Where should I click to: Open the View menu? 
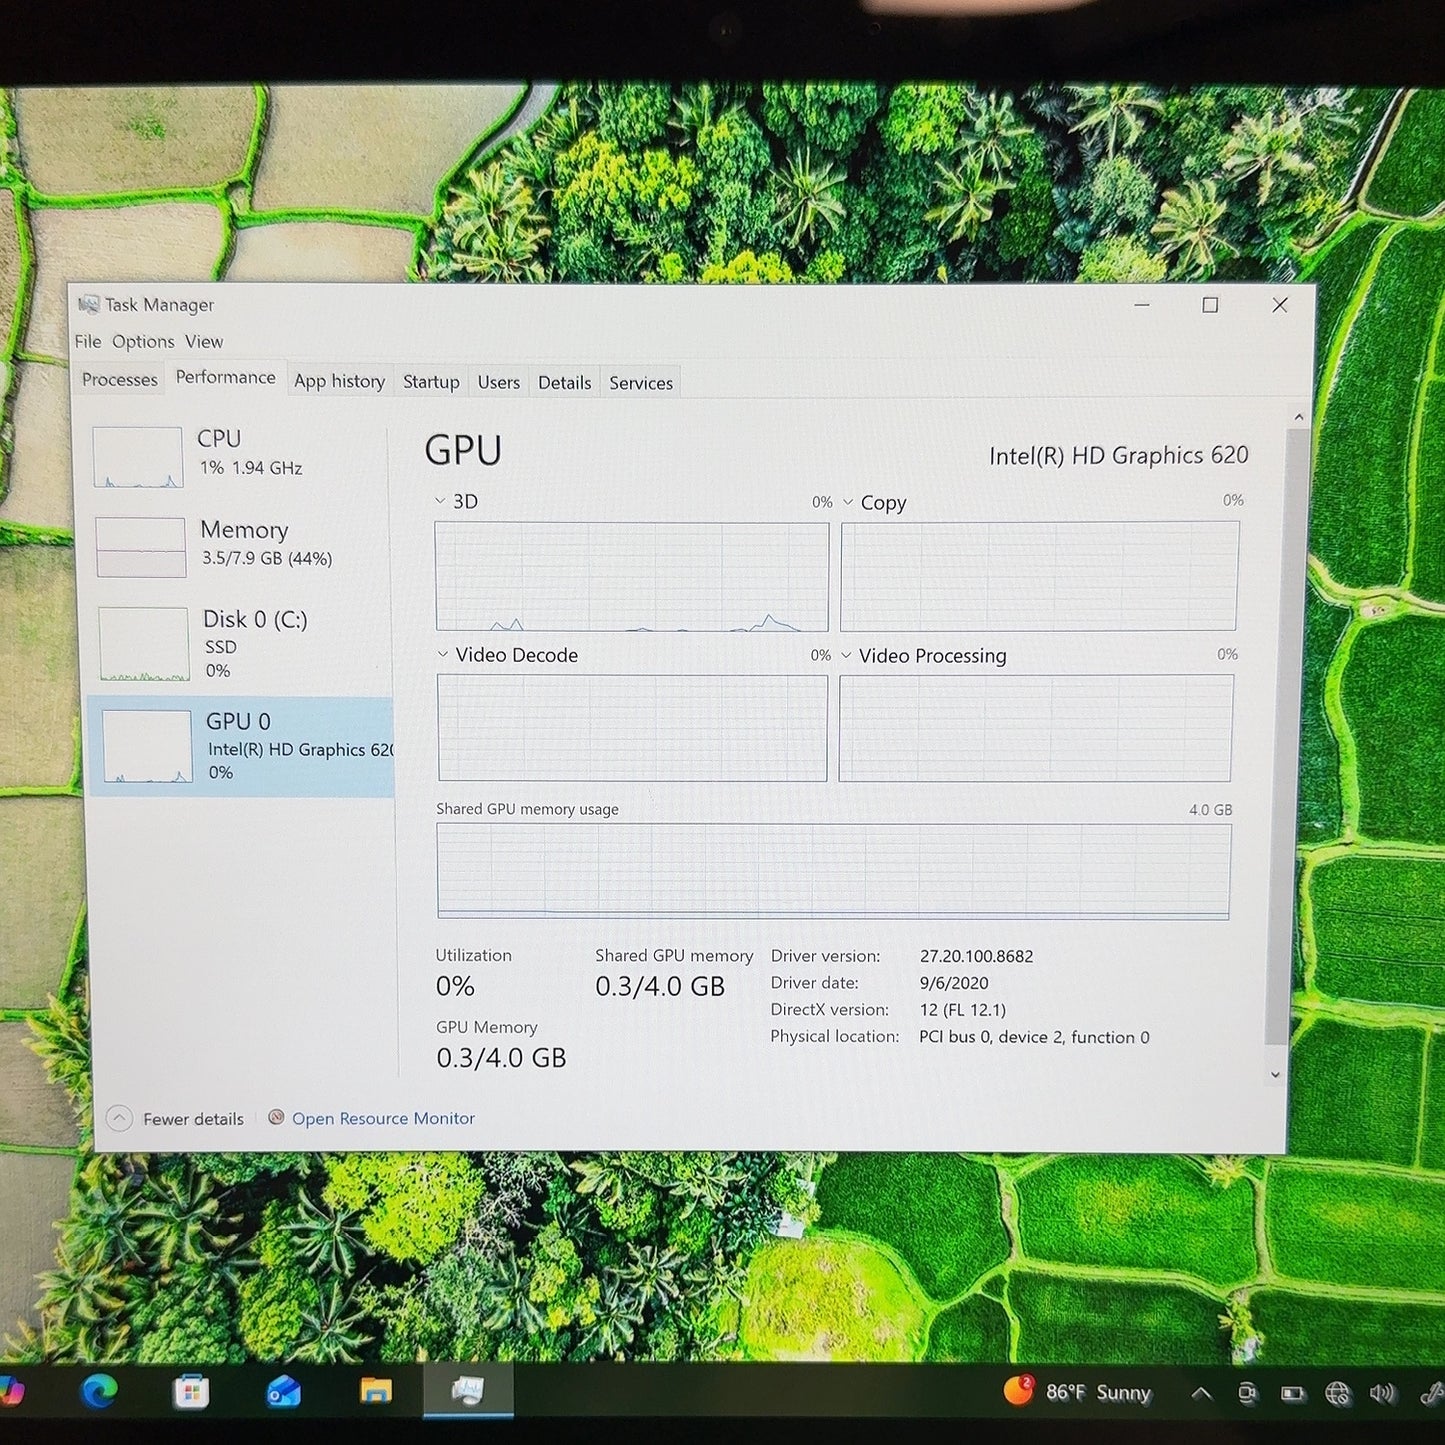pos(204,342)
